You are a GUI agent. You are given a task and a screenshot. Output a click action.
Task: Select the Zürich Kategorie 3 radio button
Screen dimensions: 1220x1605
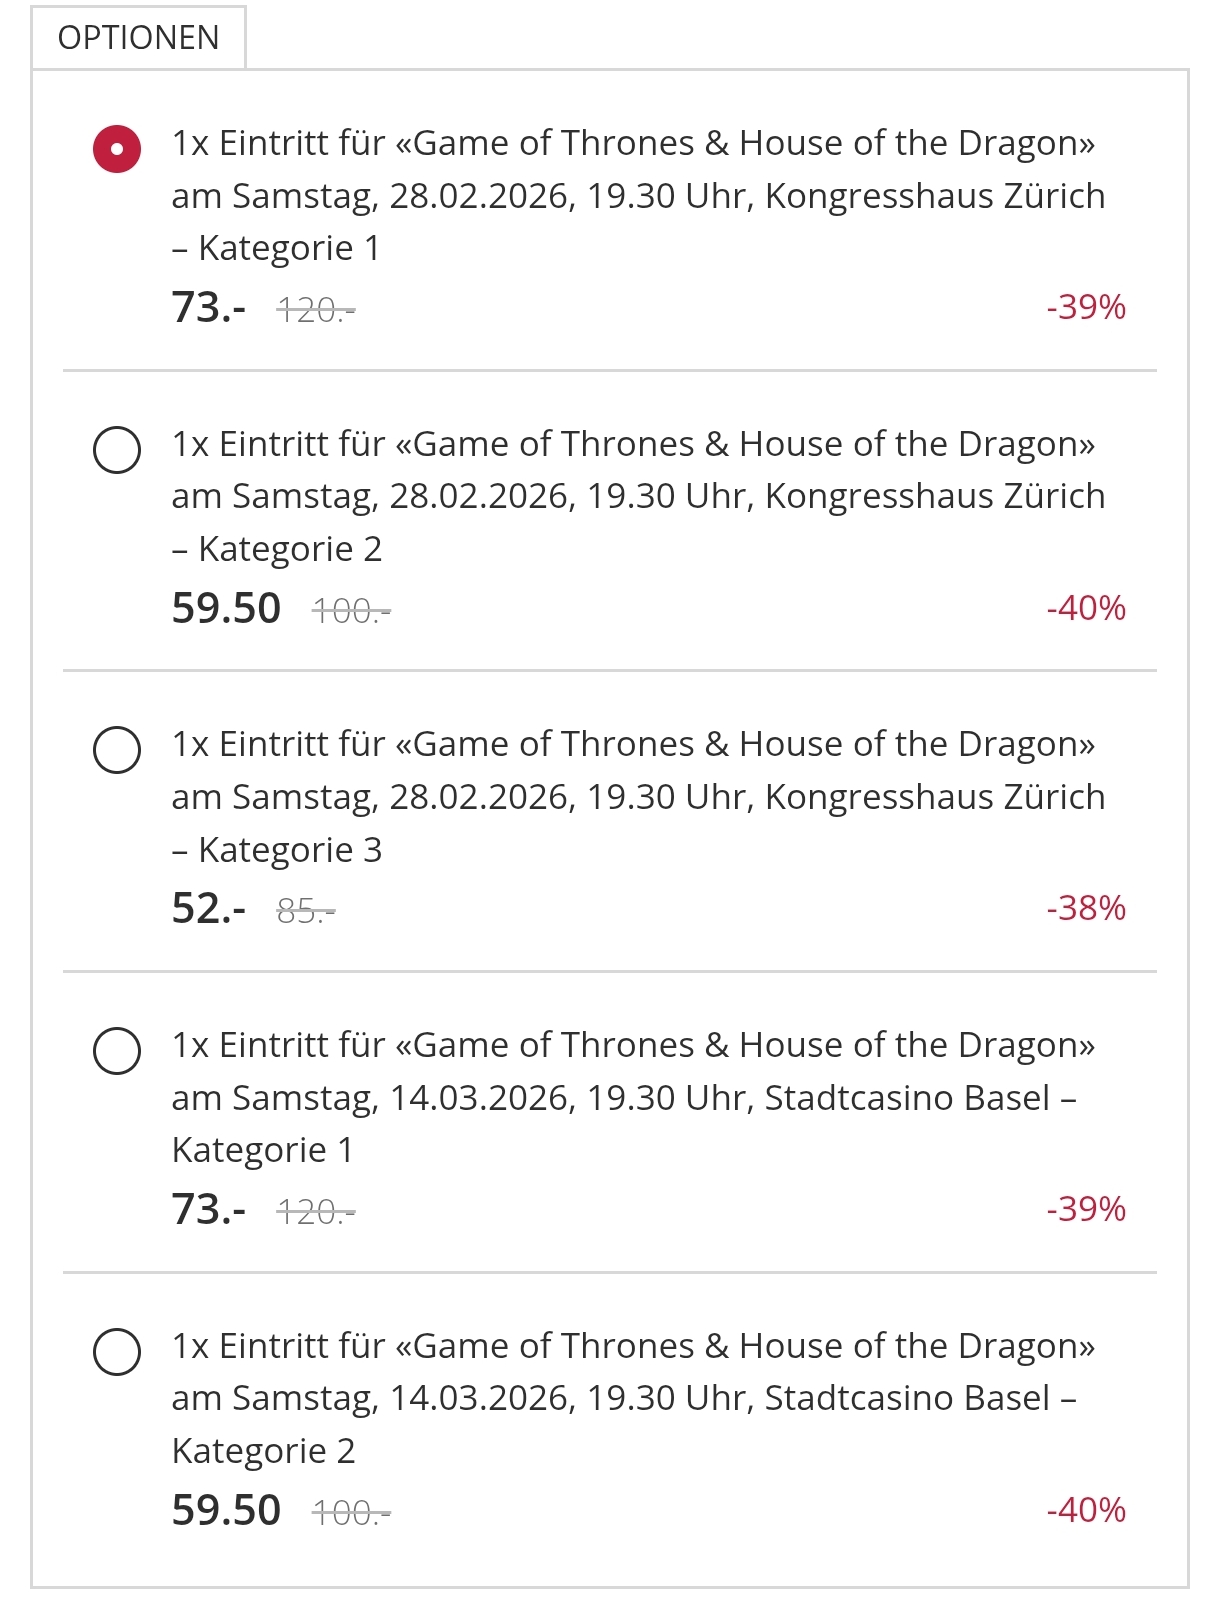click(117, 750)
